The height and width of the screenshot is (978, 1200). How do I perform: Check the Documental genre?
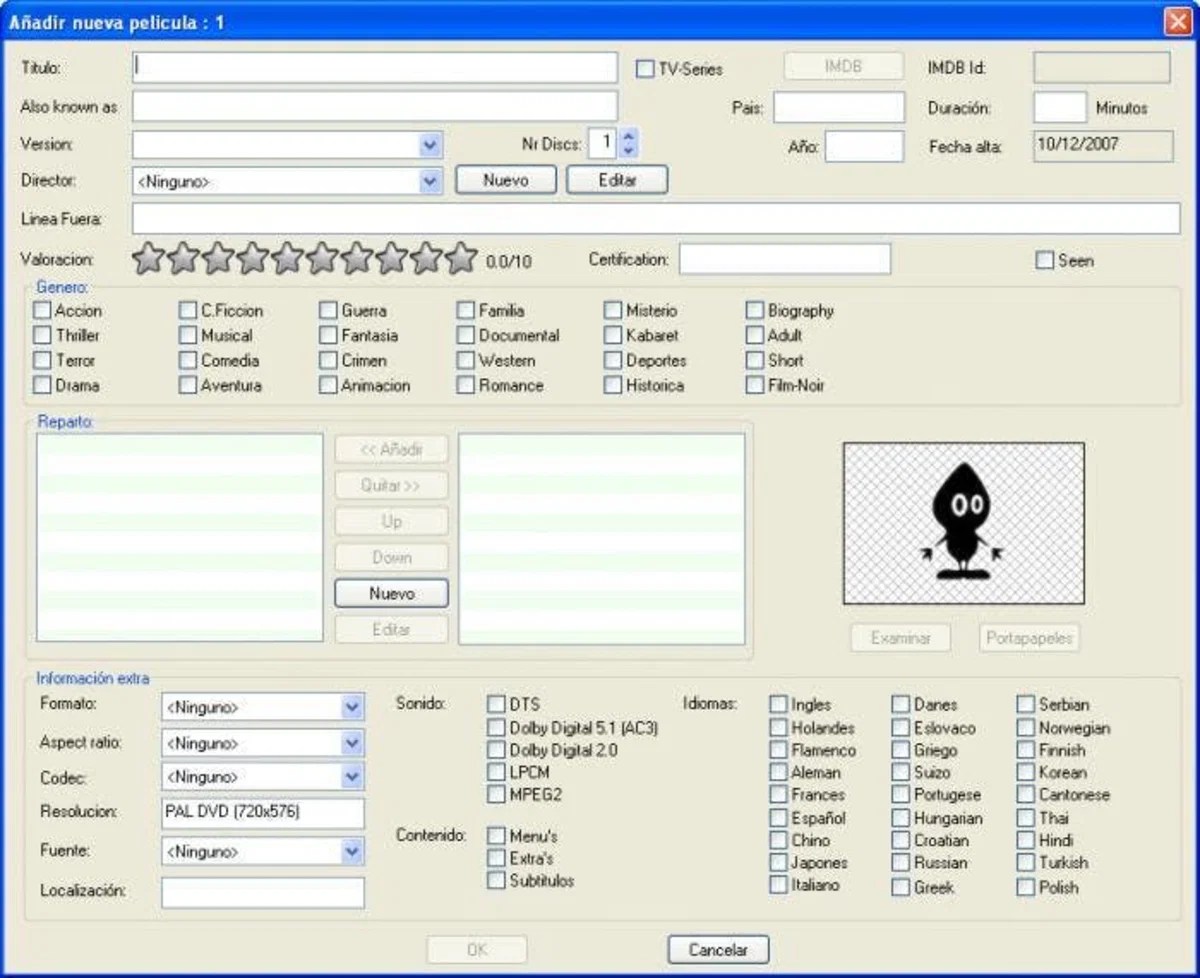pyautogui.click(x=465, y=335)
